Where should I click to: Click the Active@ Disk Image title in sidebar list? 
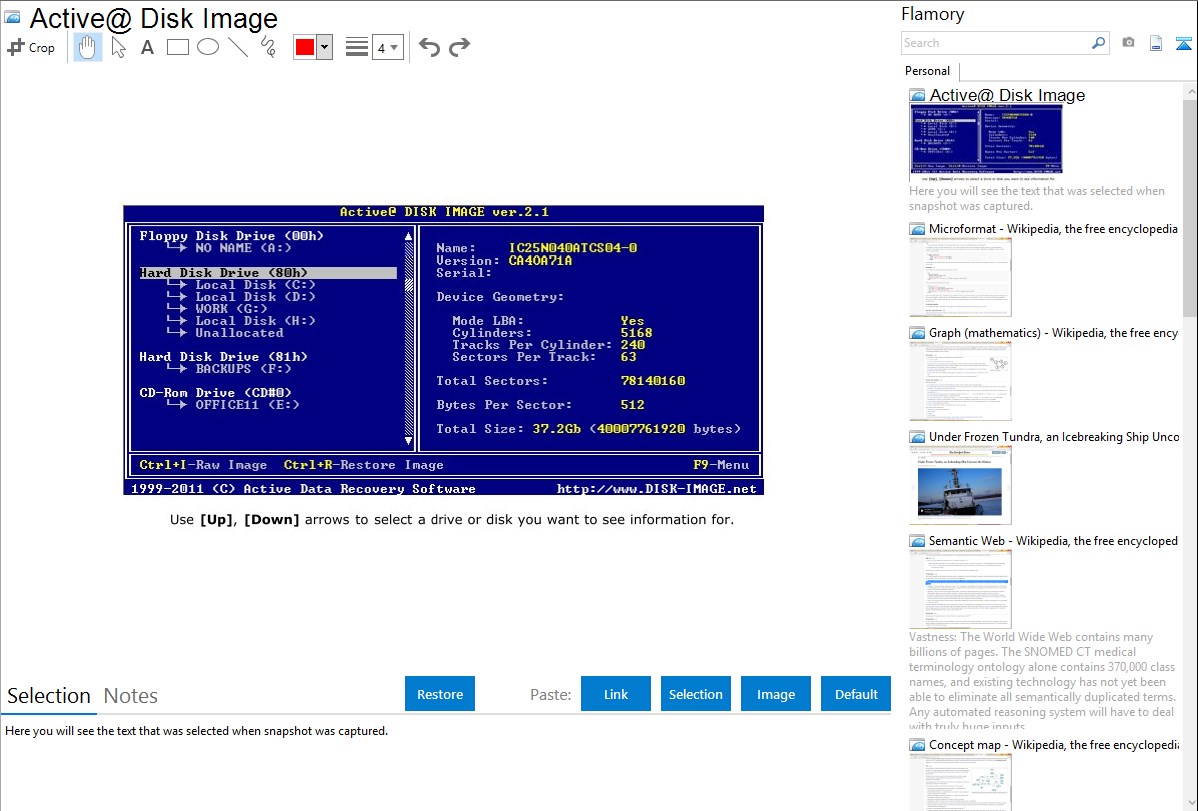tap(1007, 95)
